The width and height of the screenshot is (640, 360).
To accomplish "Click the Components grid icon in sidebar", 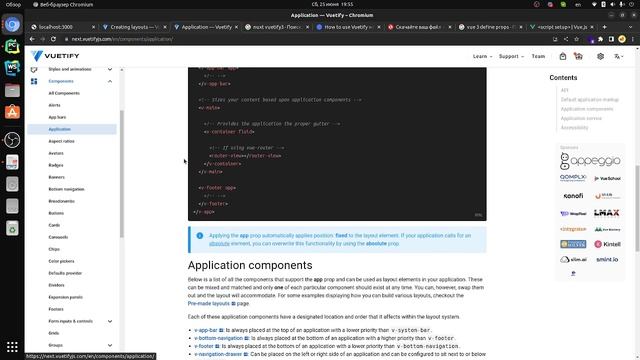I will click(34, 81).
